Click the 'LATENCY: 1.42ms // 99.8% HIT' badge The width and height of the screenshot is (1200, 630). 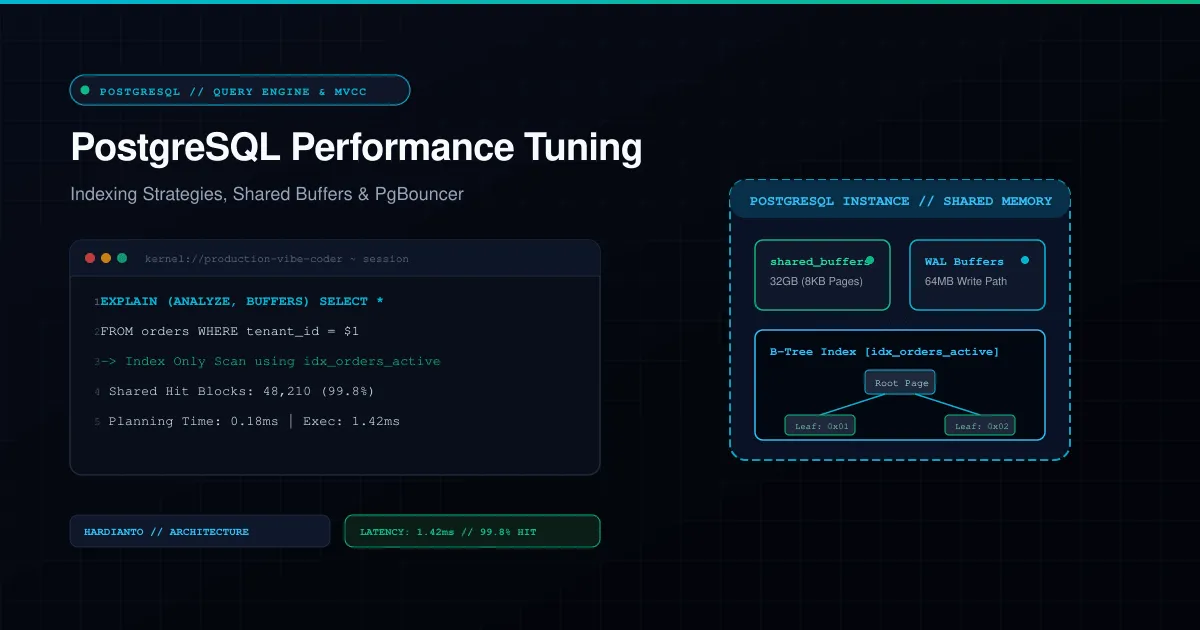(472, 531)
